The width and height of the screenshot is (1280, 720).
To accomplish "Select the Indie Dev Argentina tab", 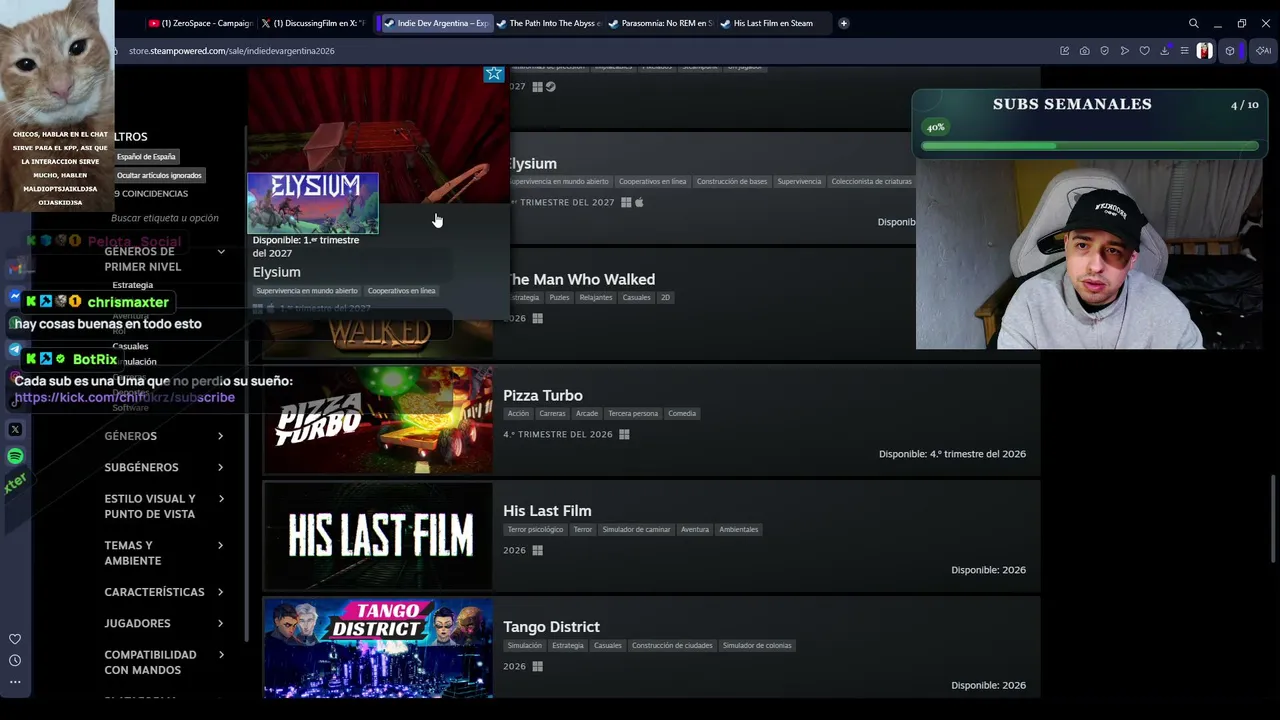I will (435, 23).
